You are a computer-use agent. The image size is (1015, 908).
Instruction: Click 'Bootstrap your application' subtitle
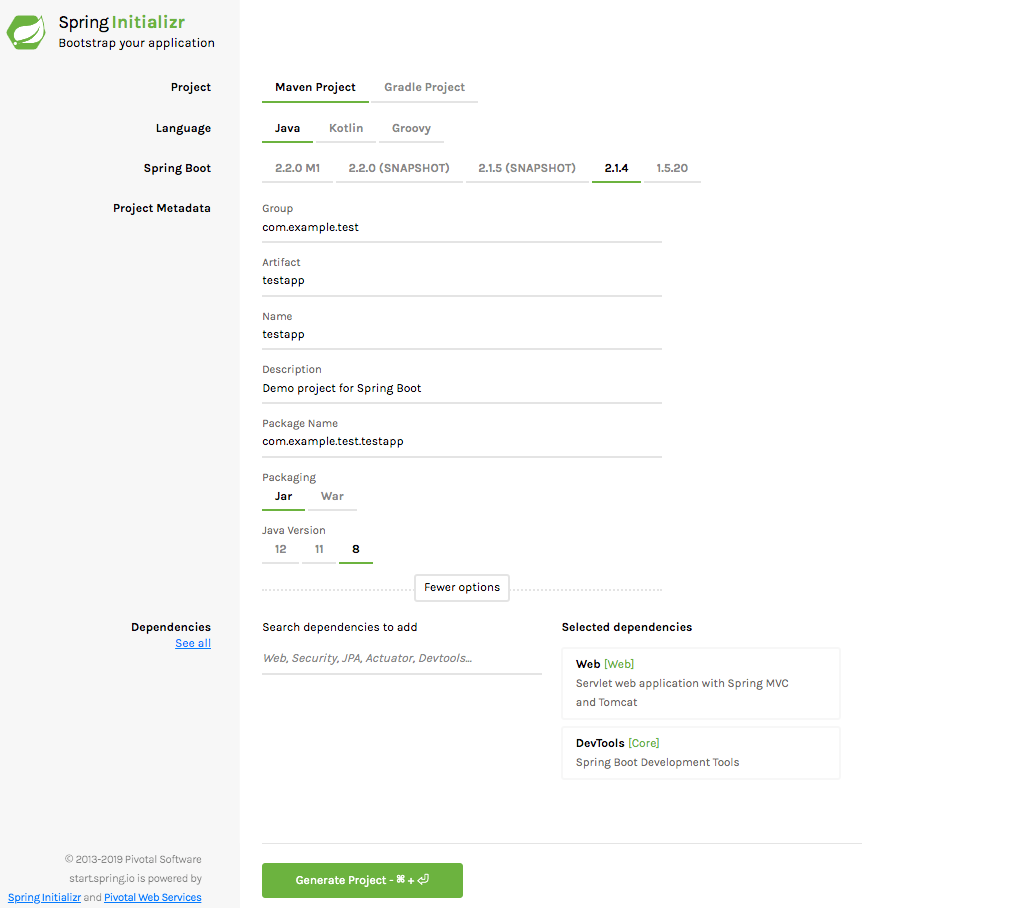coord(137,43)
